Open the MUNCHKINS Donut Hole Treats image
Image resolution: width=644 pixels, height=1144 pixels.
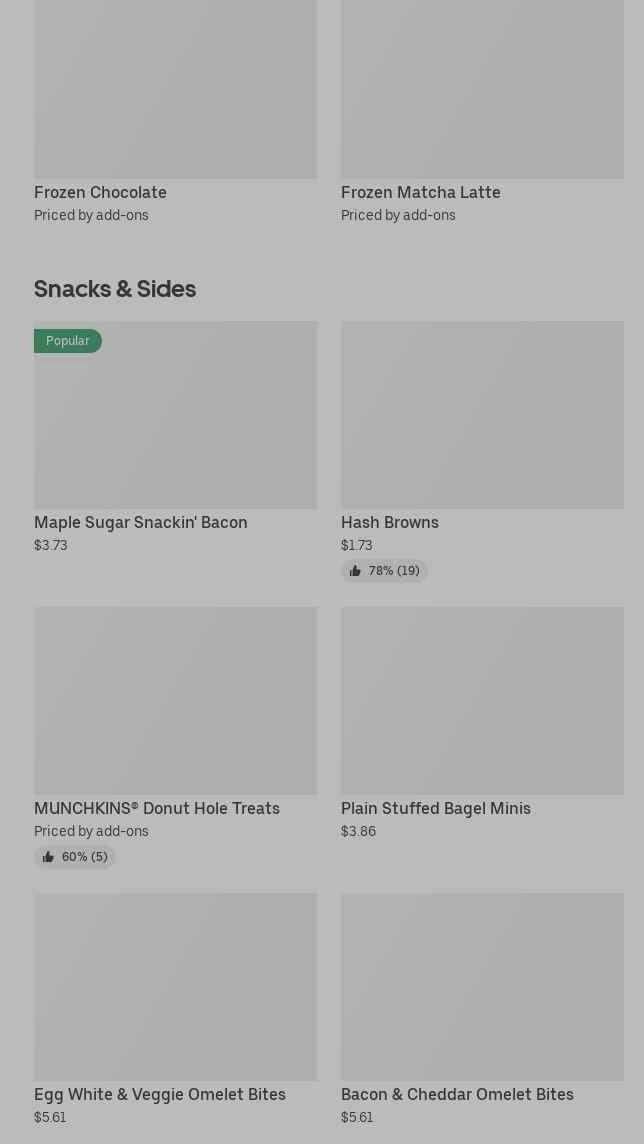[175, 701]
